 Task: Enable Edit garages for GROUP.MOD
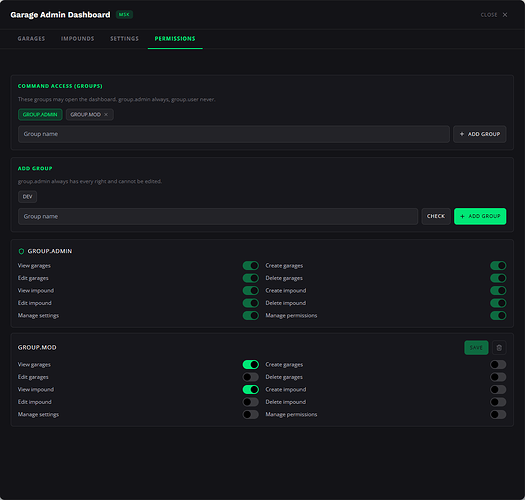point(251,377)
